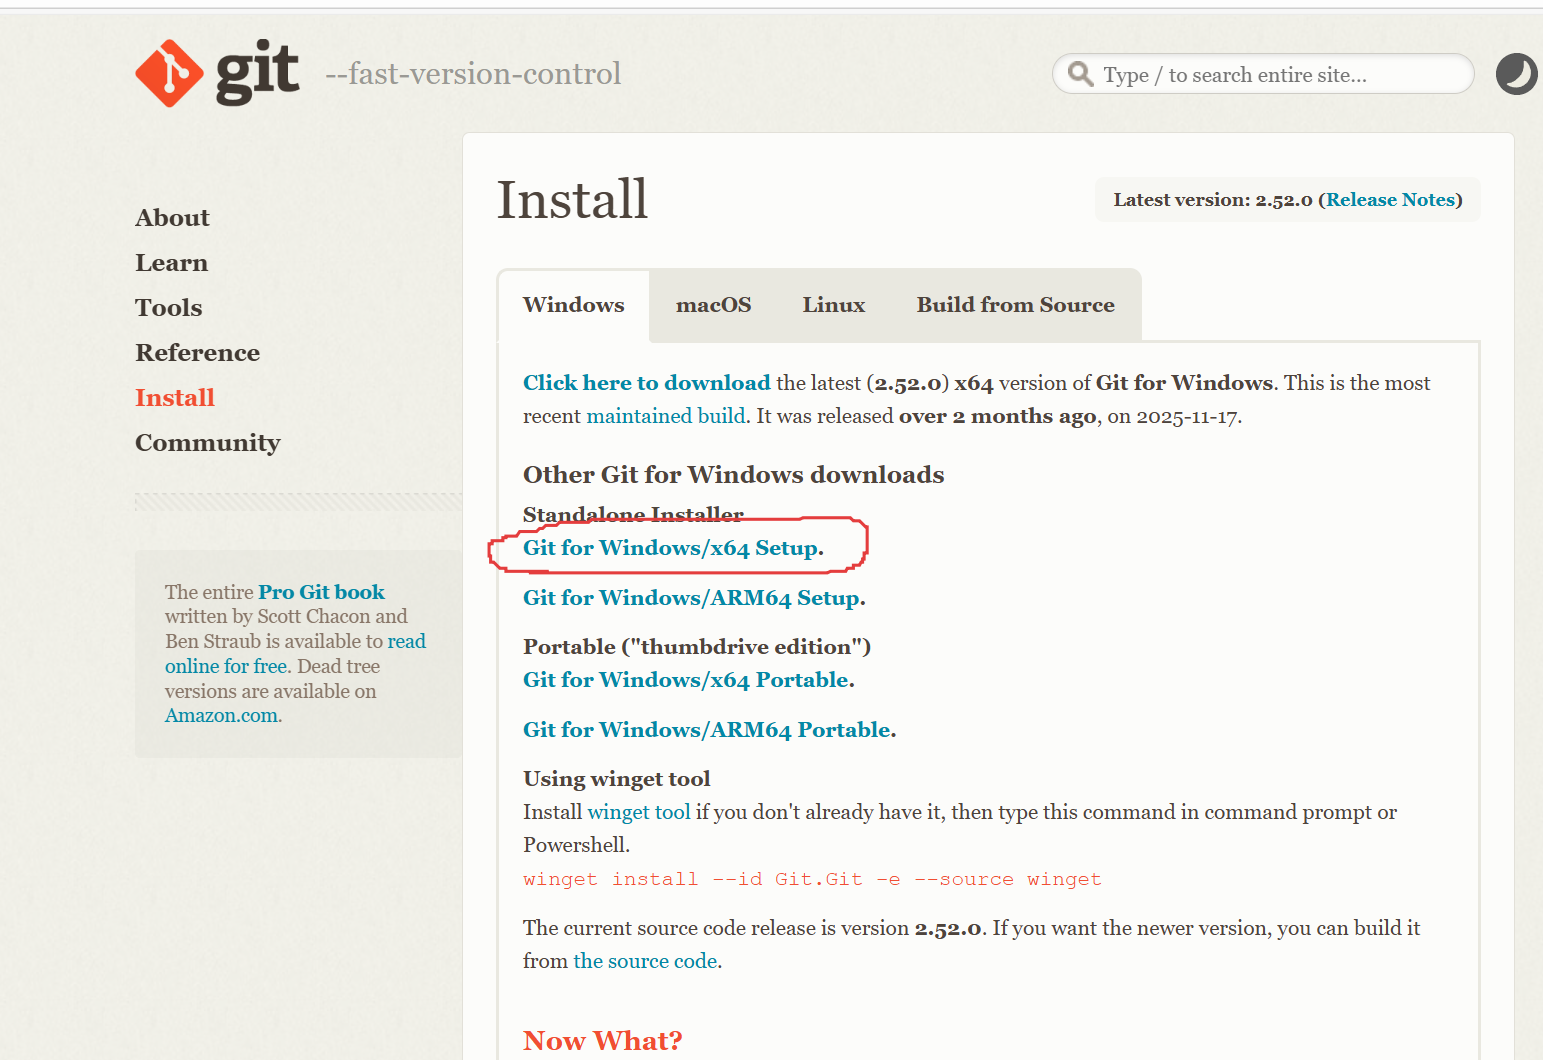Click the --fast-version-control tagline
The image size is (1543, 1060).
tap(473, 74)
